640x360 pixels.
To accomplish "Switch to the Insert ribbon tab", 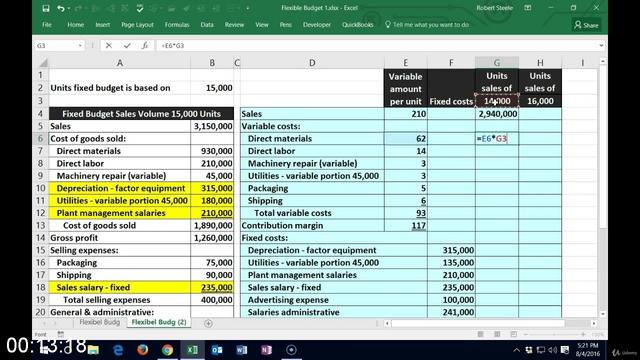I will 102,25.
